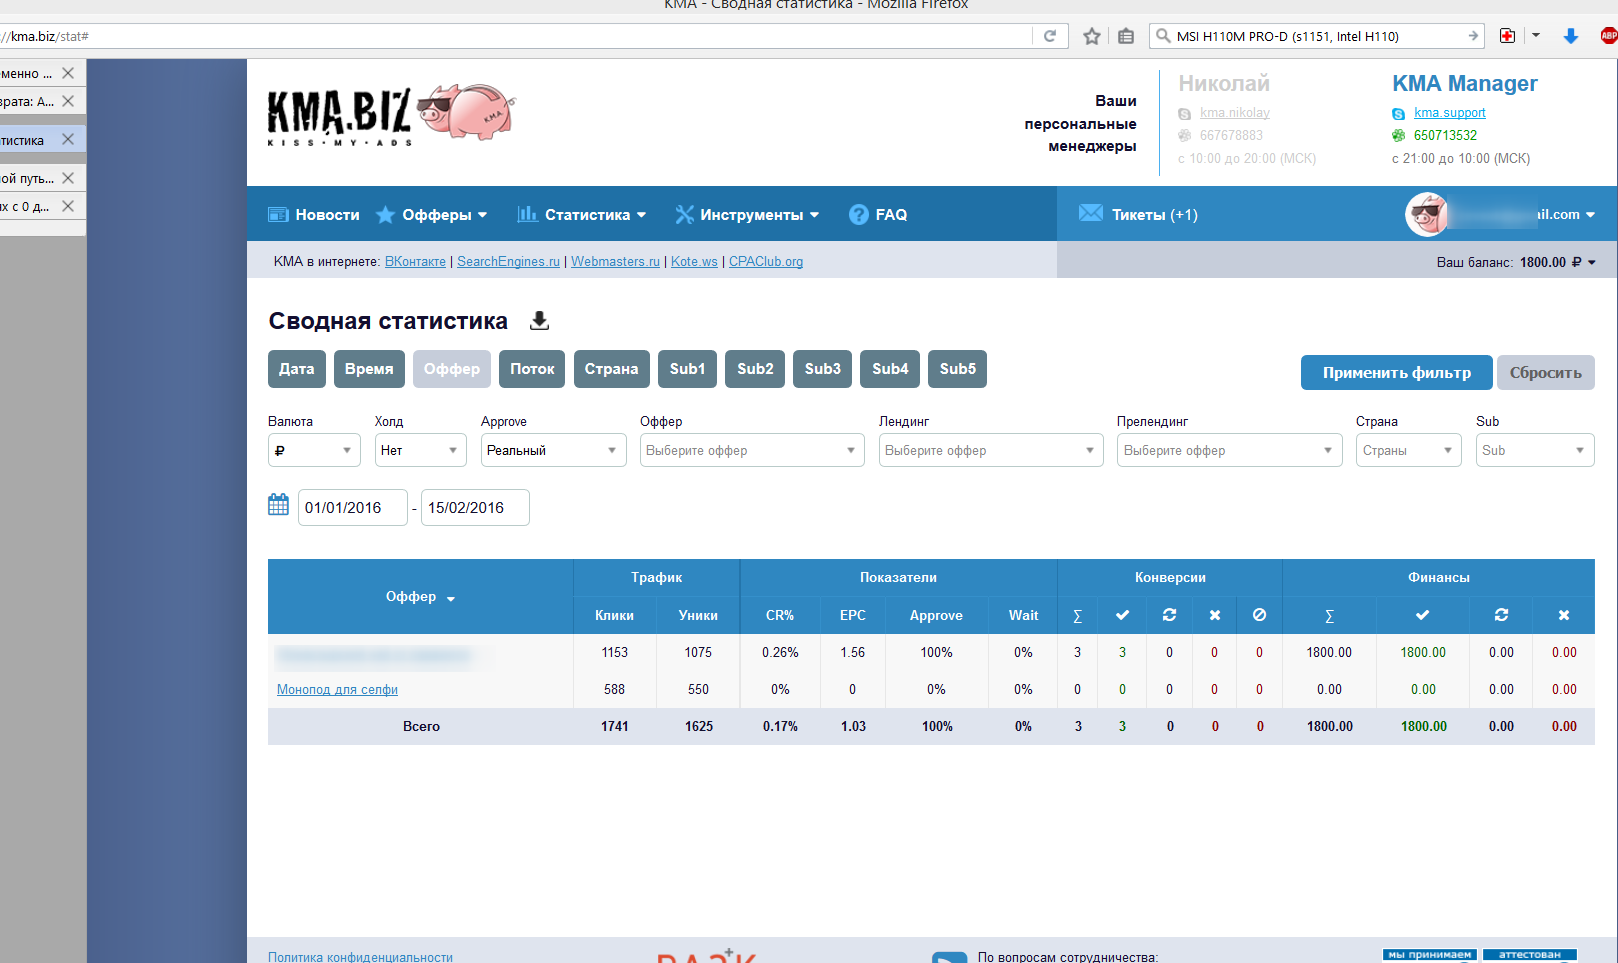Click the user avatar pig icon
Viewport: 1618px width, 963px height.
tap(1427, 214)
